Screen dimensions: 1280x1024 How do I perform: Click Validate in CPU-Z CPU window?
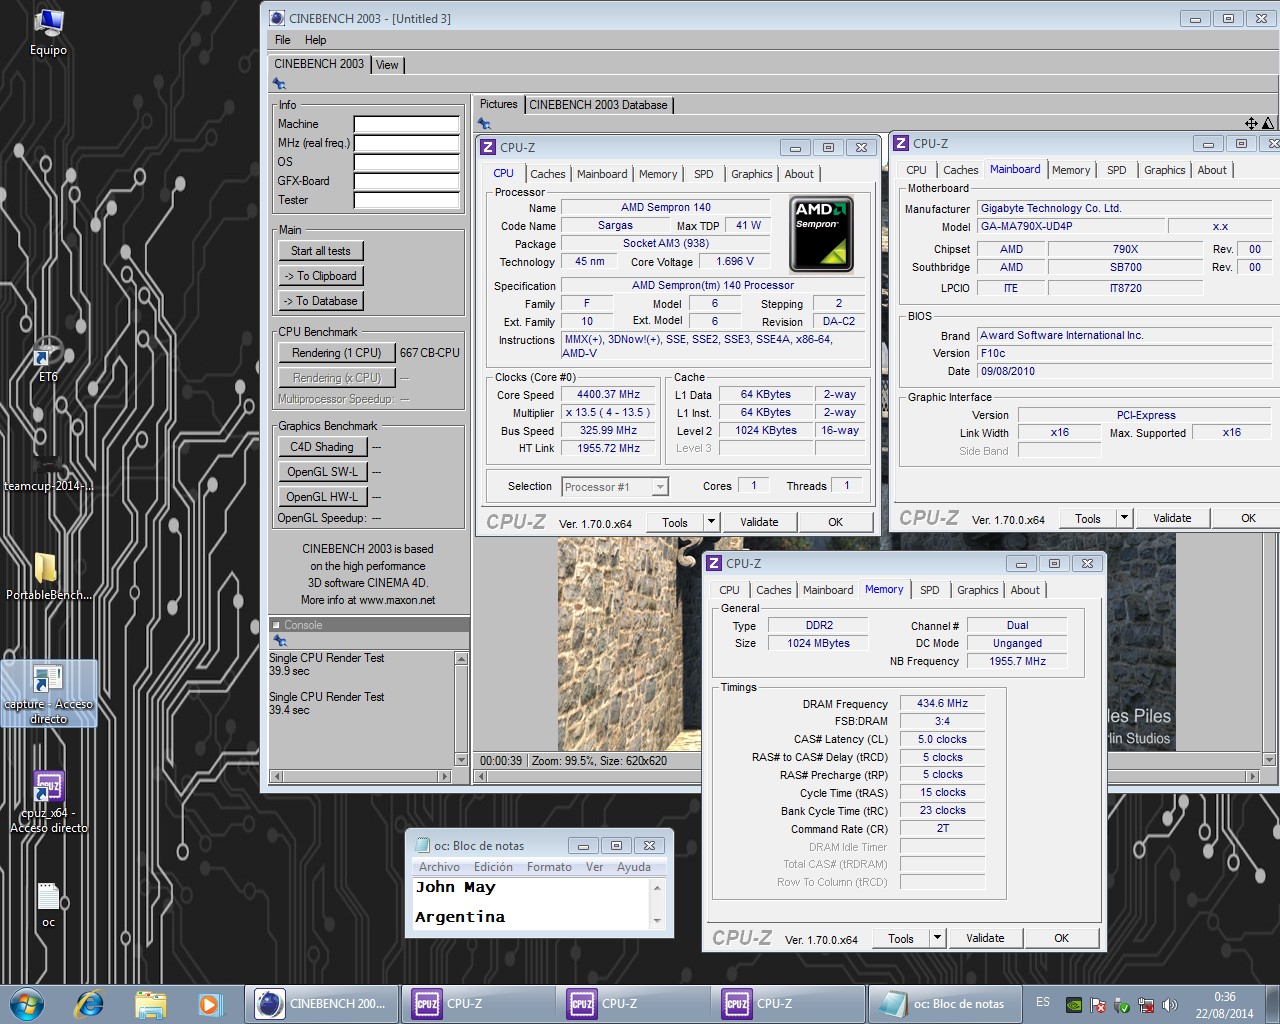coord(759,522)
